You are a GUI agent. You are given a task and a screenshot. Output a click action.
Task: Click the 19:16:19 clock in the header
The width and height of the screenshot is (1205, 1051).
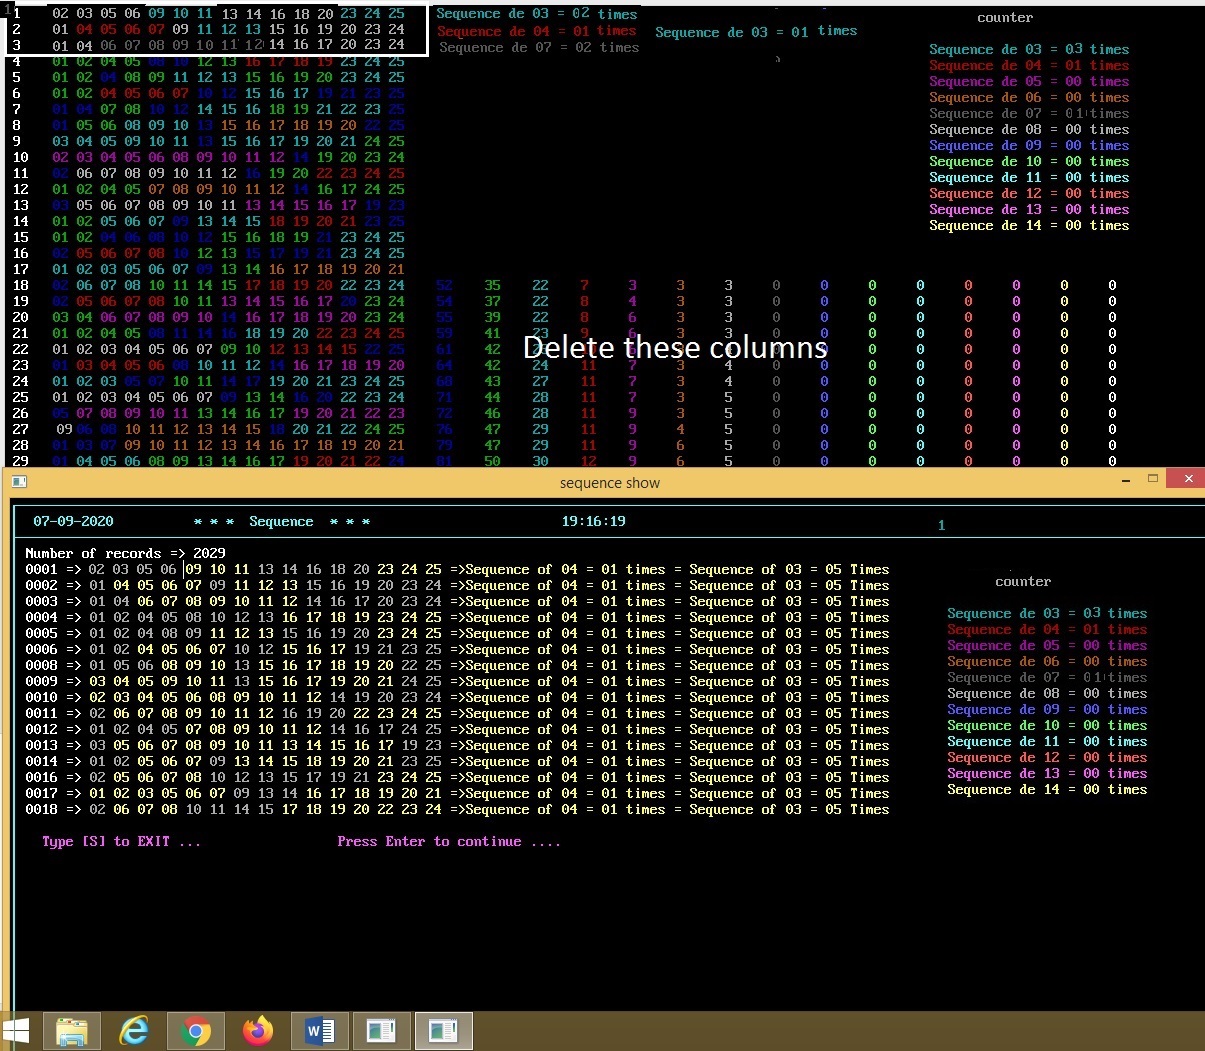tap(593, 521)
